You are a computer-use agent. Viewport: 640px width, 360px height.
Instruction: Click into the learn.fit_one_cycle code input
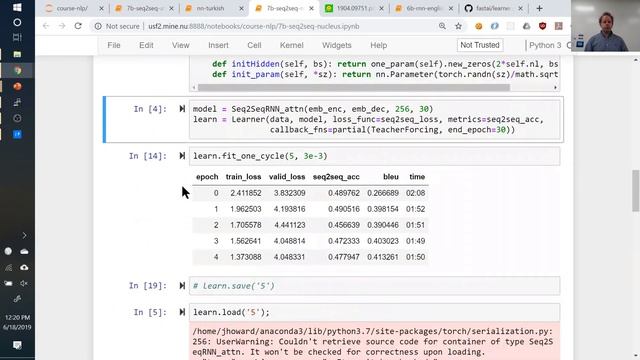[x=374, y=156]
